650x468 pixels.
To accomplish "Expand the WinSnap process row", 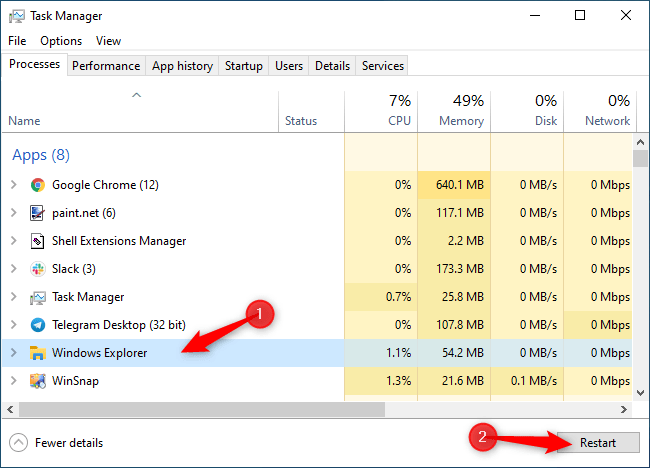I will (x=14, y=381).
